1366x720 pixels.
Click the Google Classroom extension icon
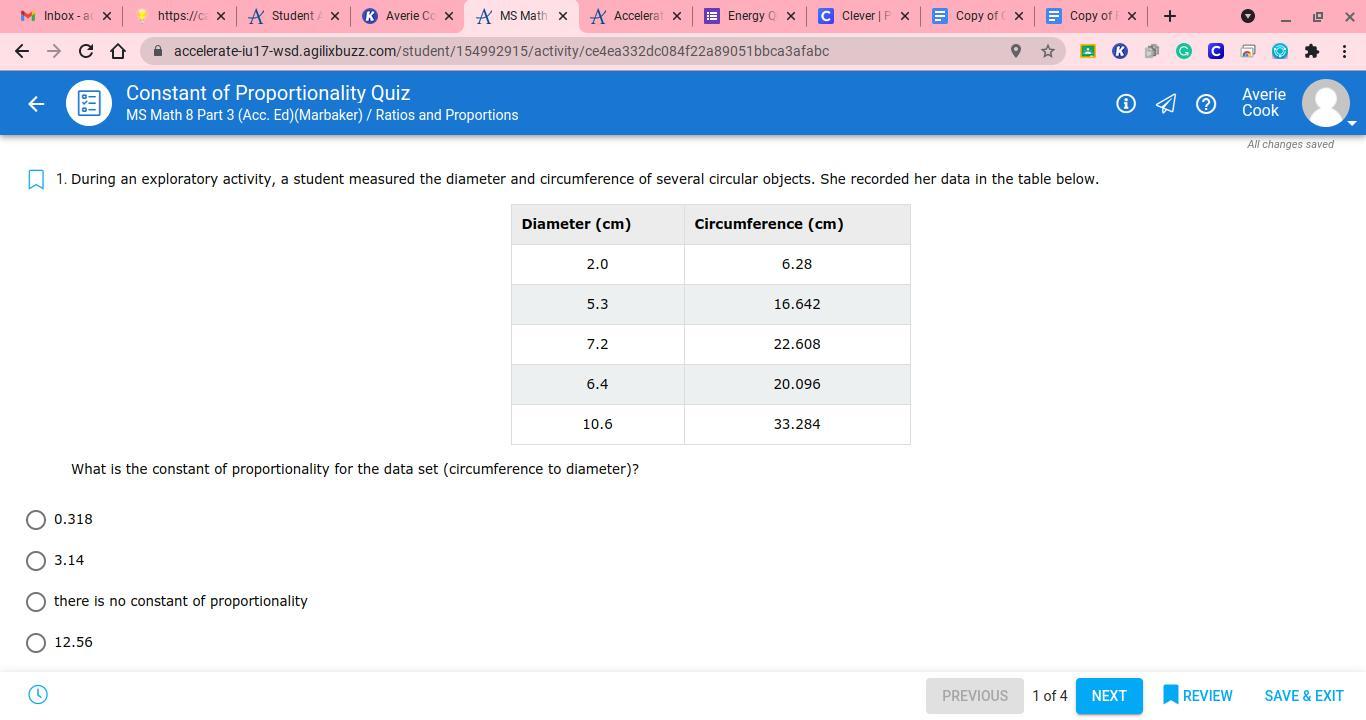tap(1088, 51)
